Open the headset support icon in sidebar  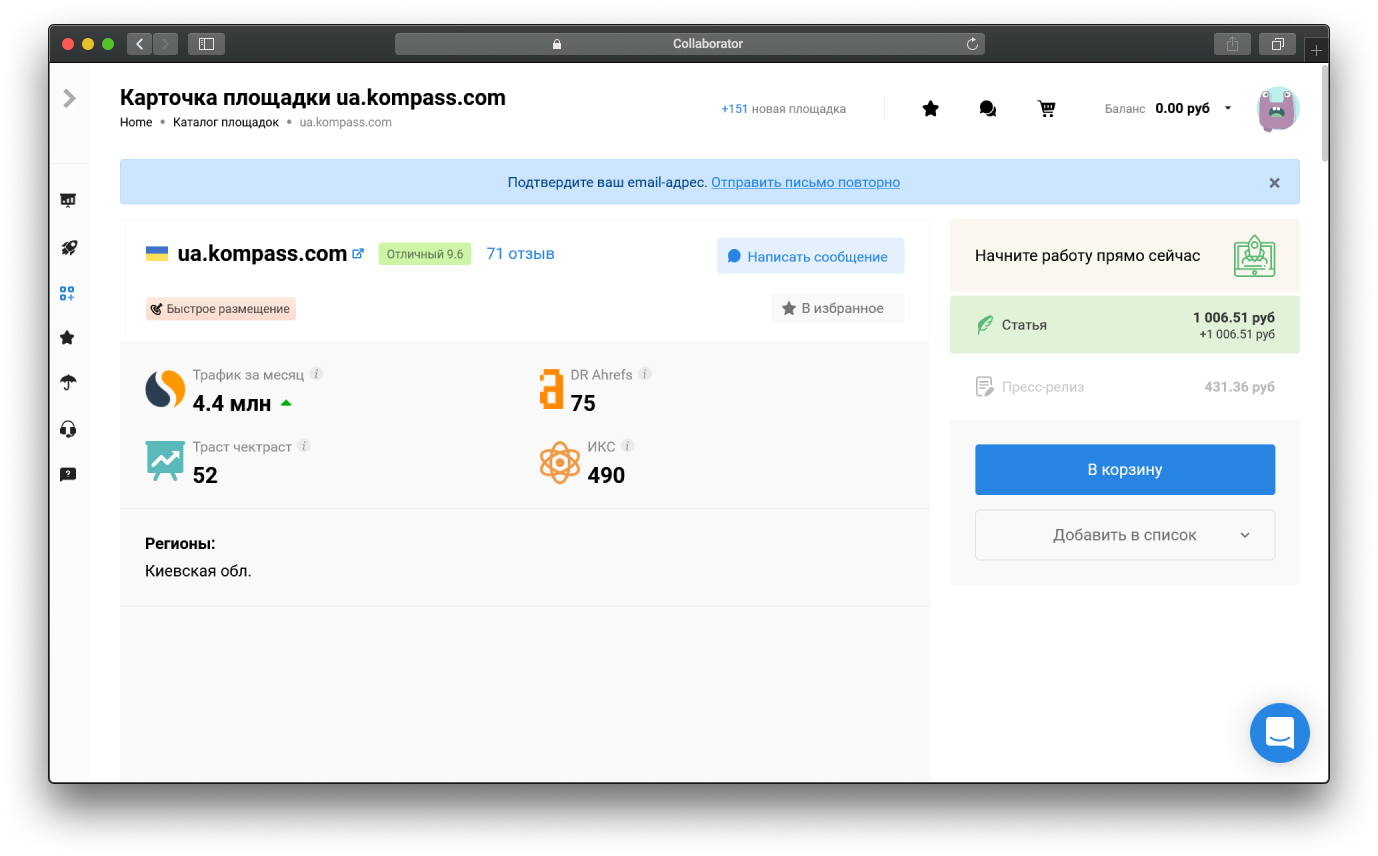click(68, 429)
